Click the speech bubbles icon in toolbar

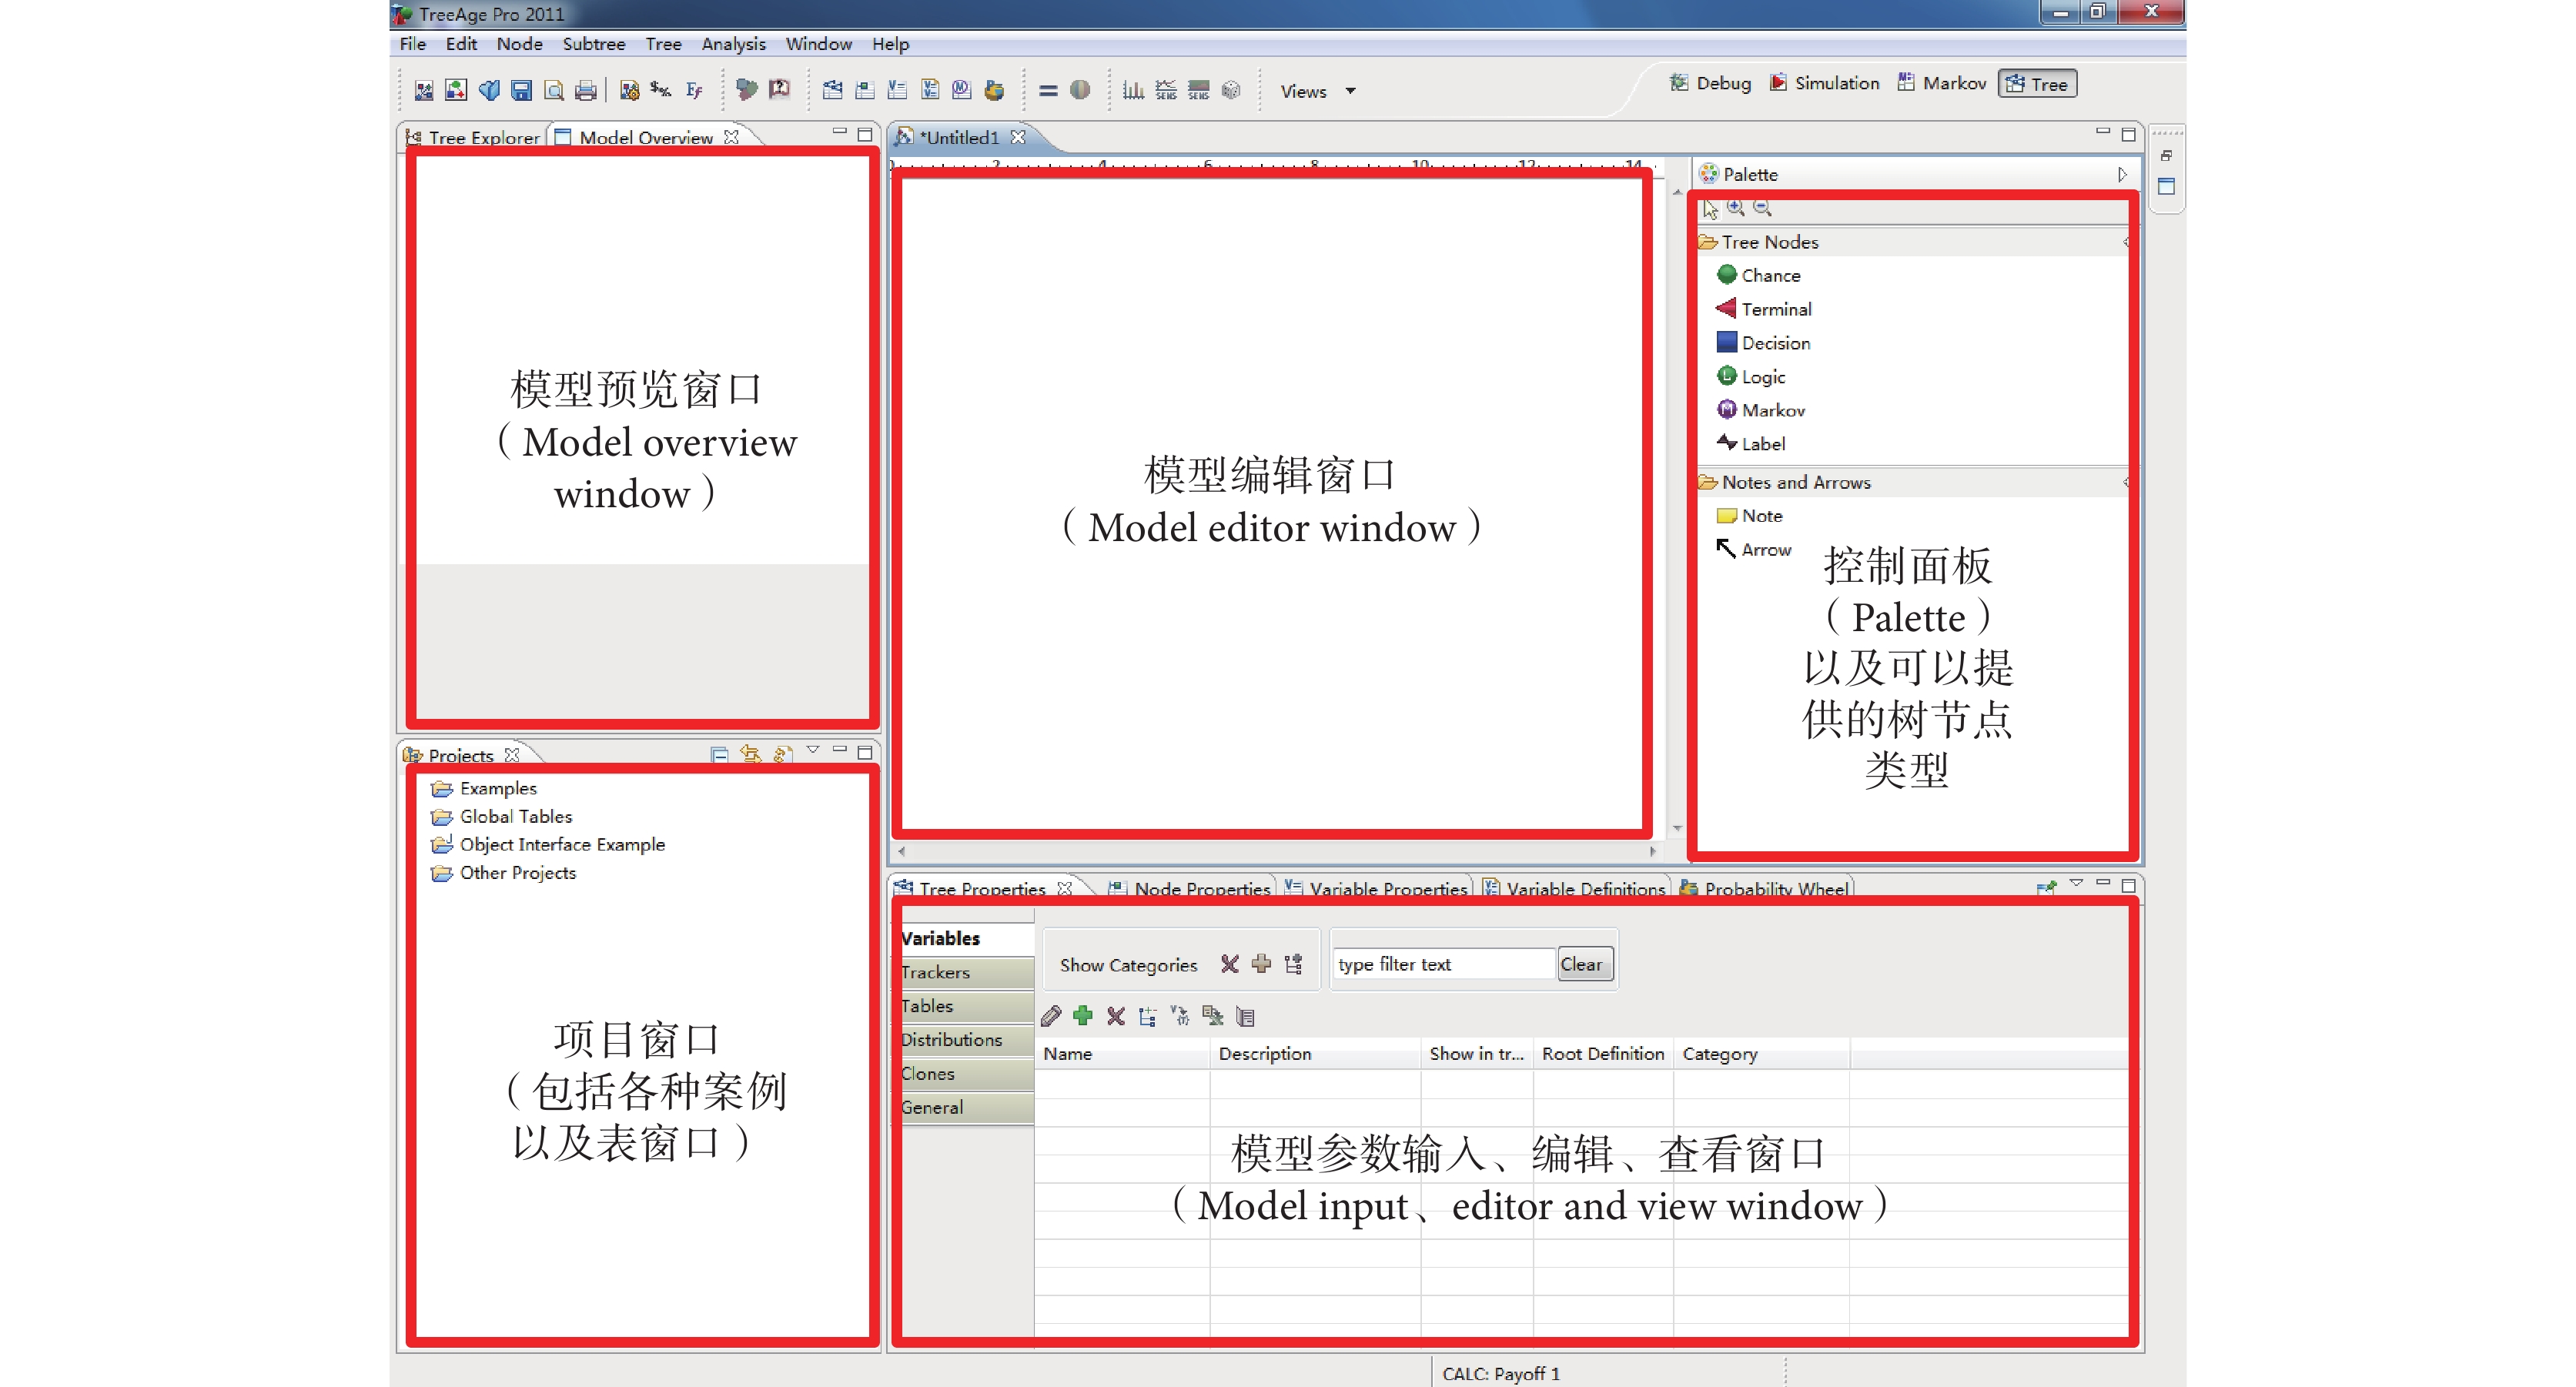[x=746, y=90]
